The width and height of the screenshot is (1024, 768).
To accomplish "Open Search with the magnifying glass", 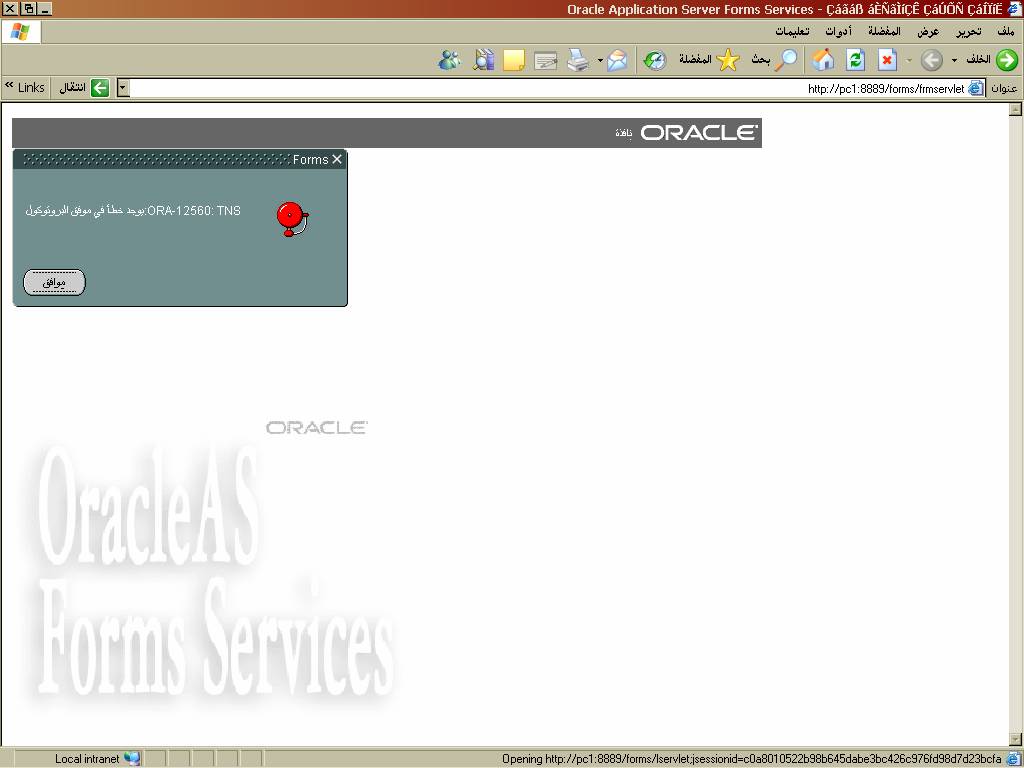I will tap(787, 60).
